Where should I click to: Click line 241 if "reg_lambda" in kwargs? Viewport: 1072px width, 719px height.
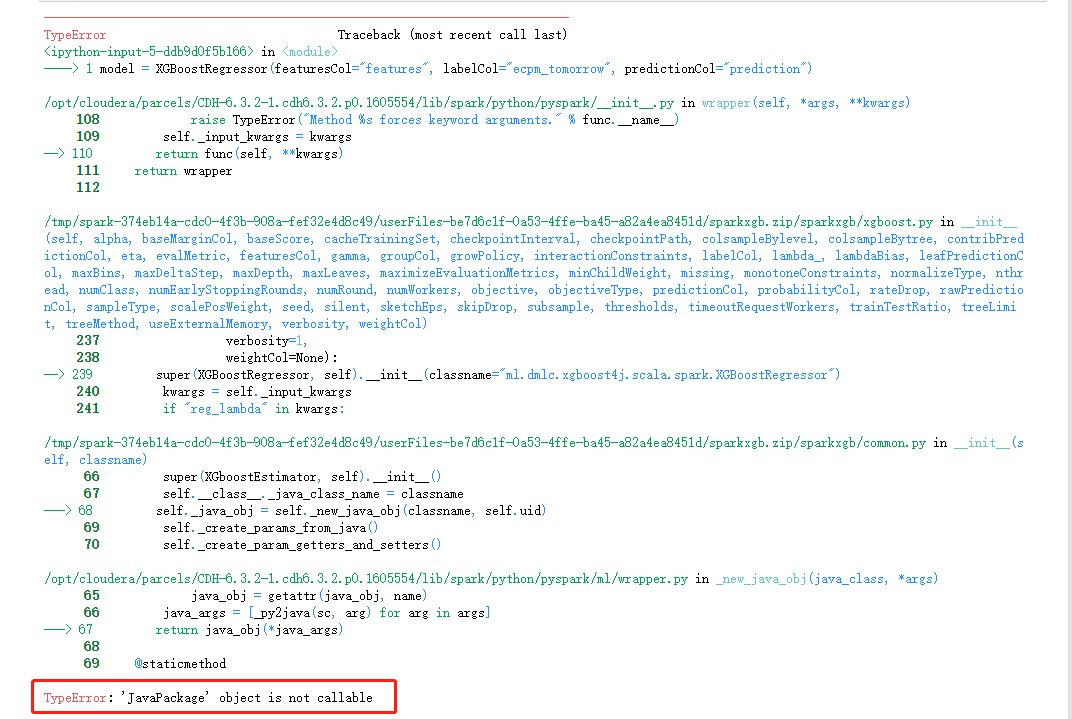click(254, 409)
